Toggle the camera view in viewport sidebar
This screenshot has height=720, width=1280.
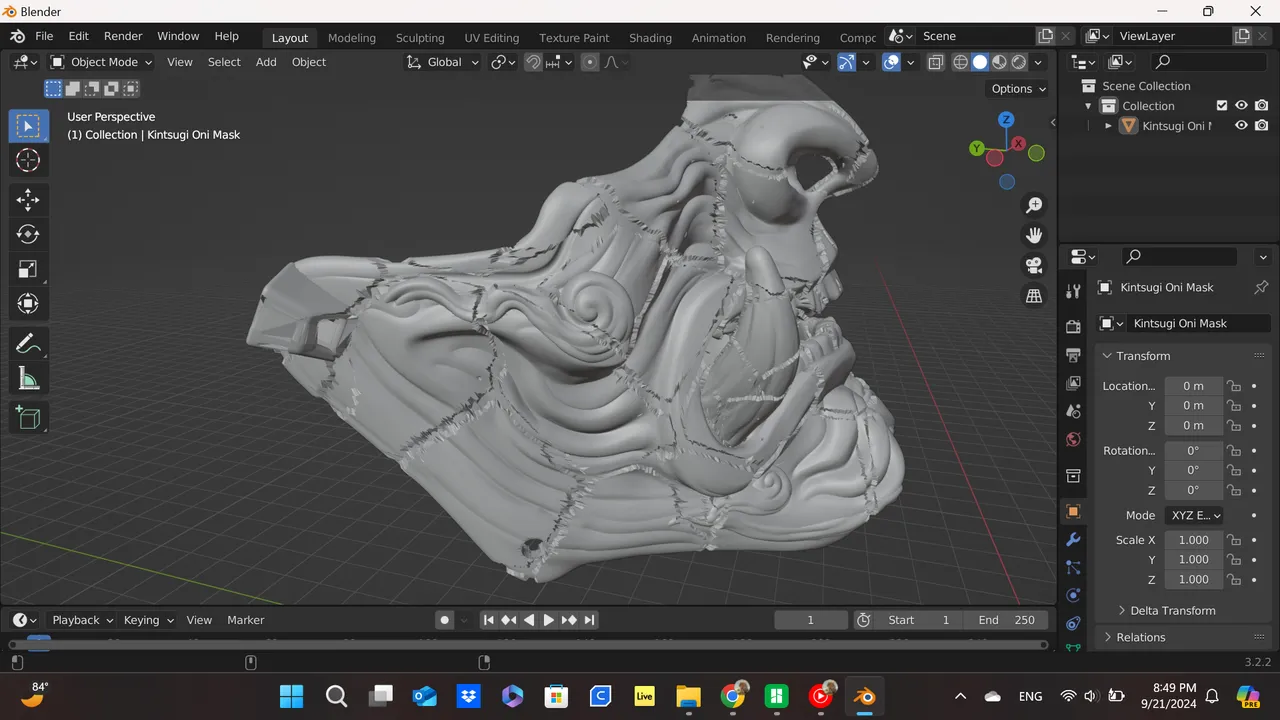[x=1034, y=265]
